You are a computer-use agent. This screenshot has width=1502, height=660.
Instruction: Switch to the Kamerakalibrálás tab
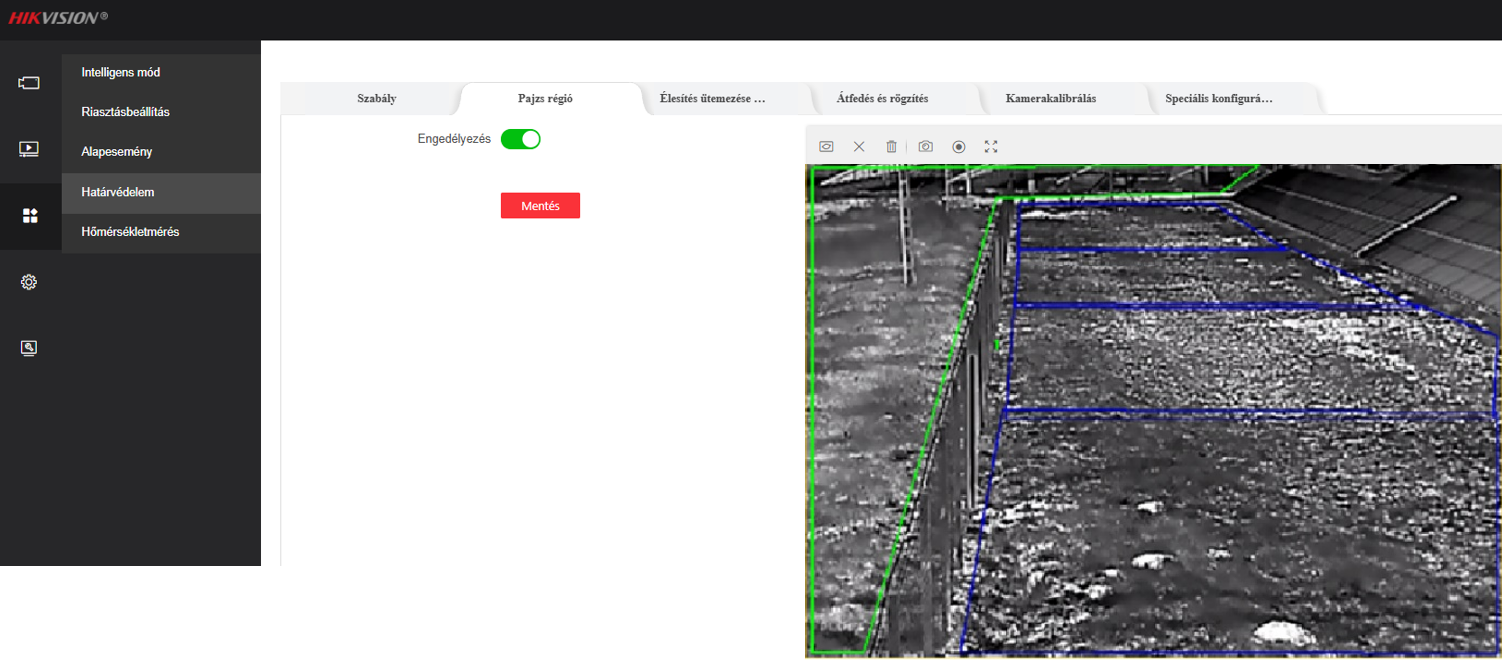[x=1051, y=99]
